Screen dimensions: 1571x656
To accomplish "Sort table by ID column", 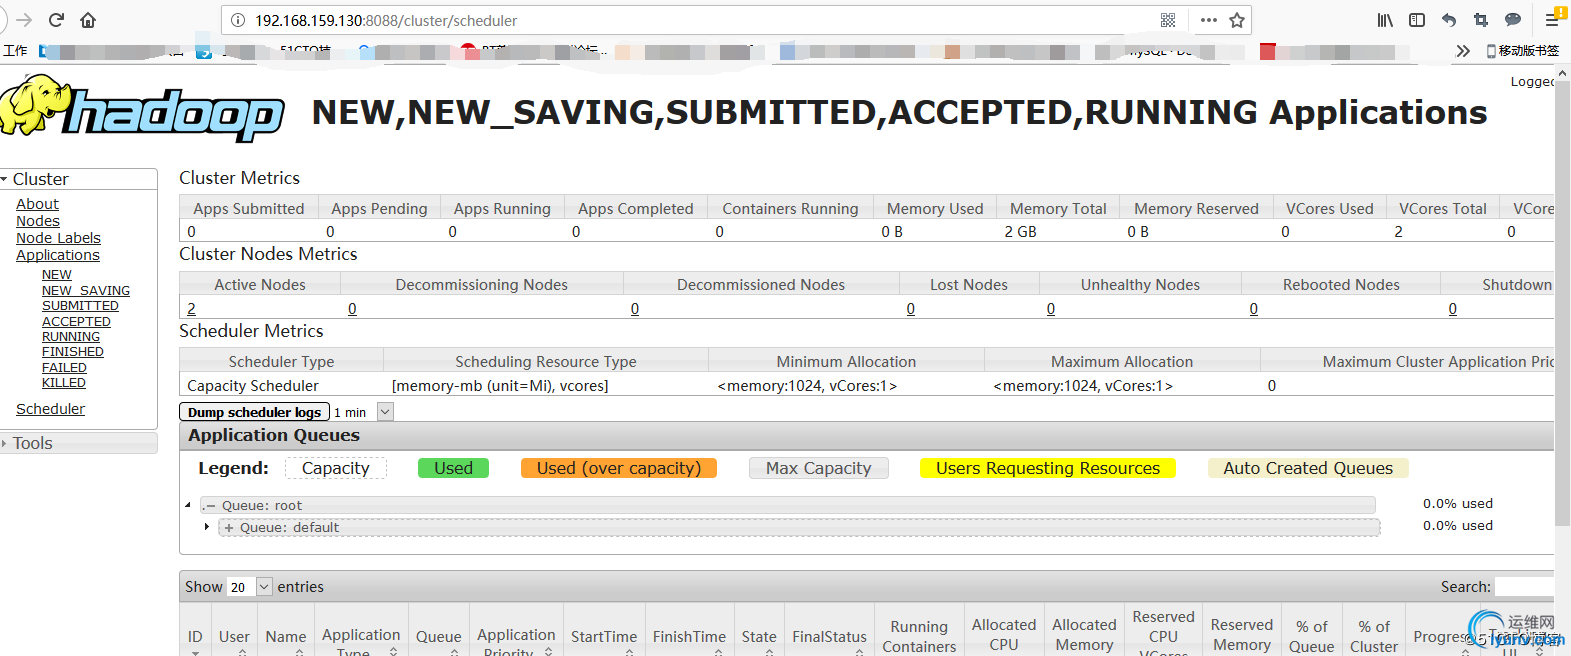I will point(195,637).
